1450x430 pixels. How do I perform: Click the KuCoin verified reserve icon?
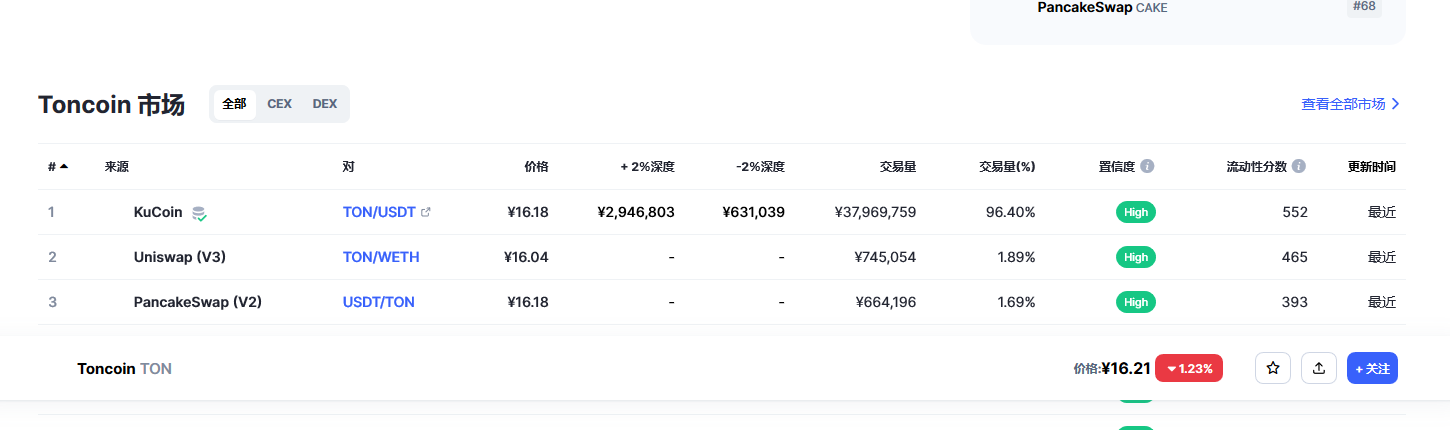click(199, 213)
